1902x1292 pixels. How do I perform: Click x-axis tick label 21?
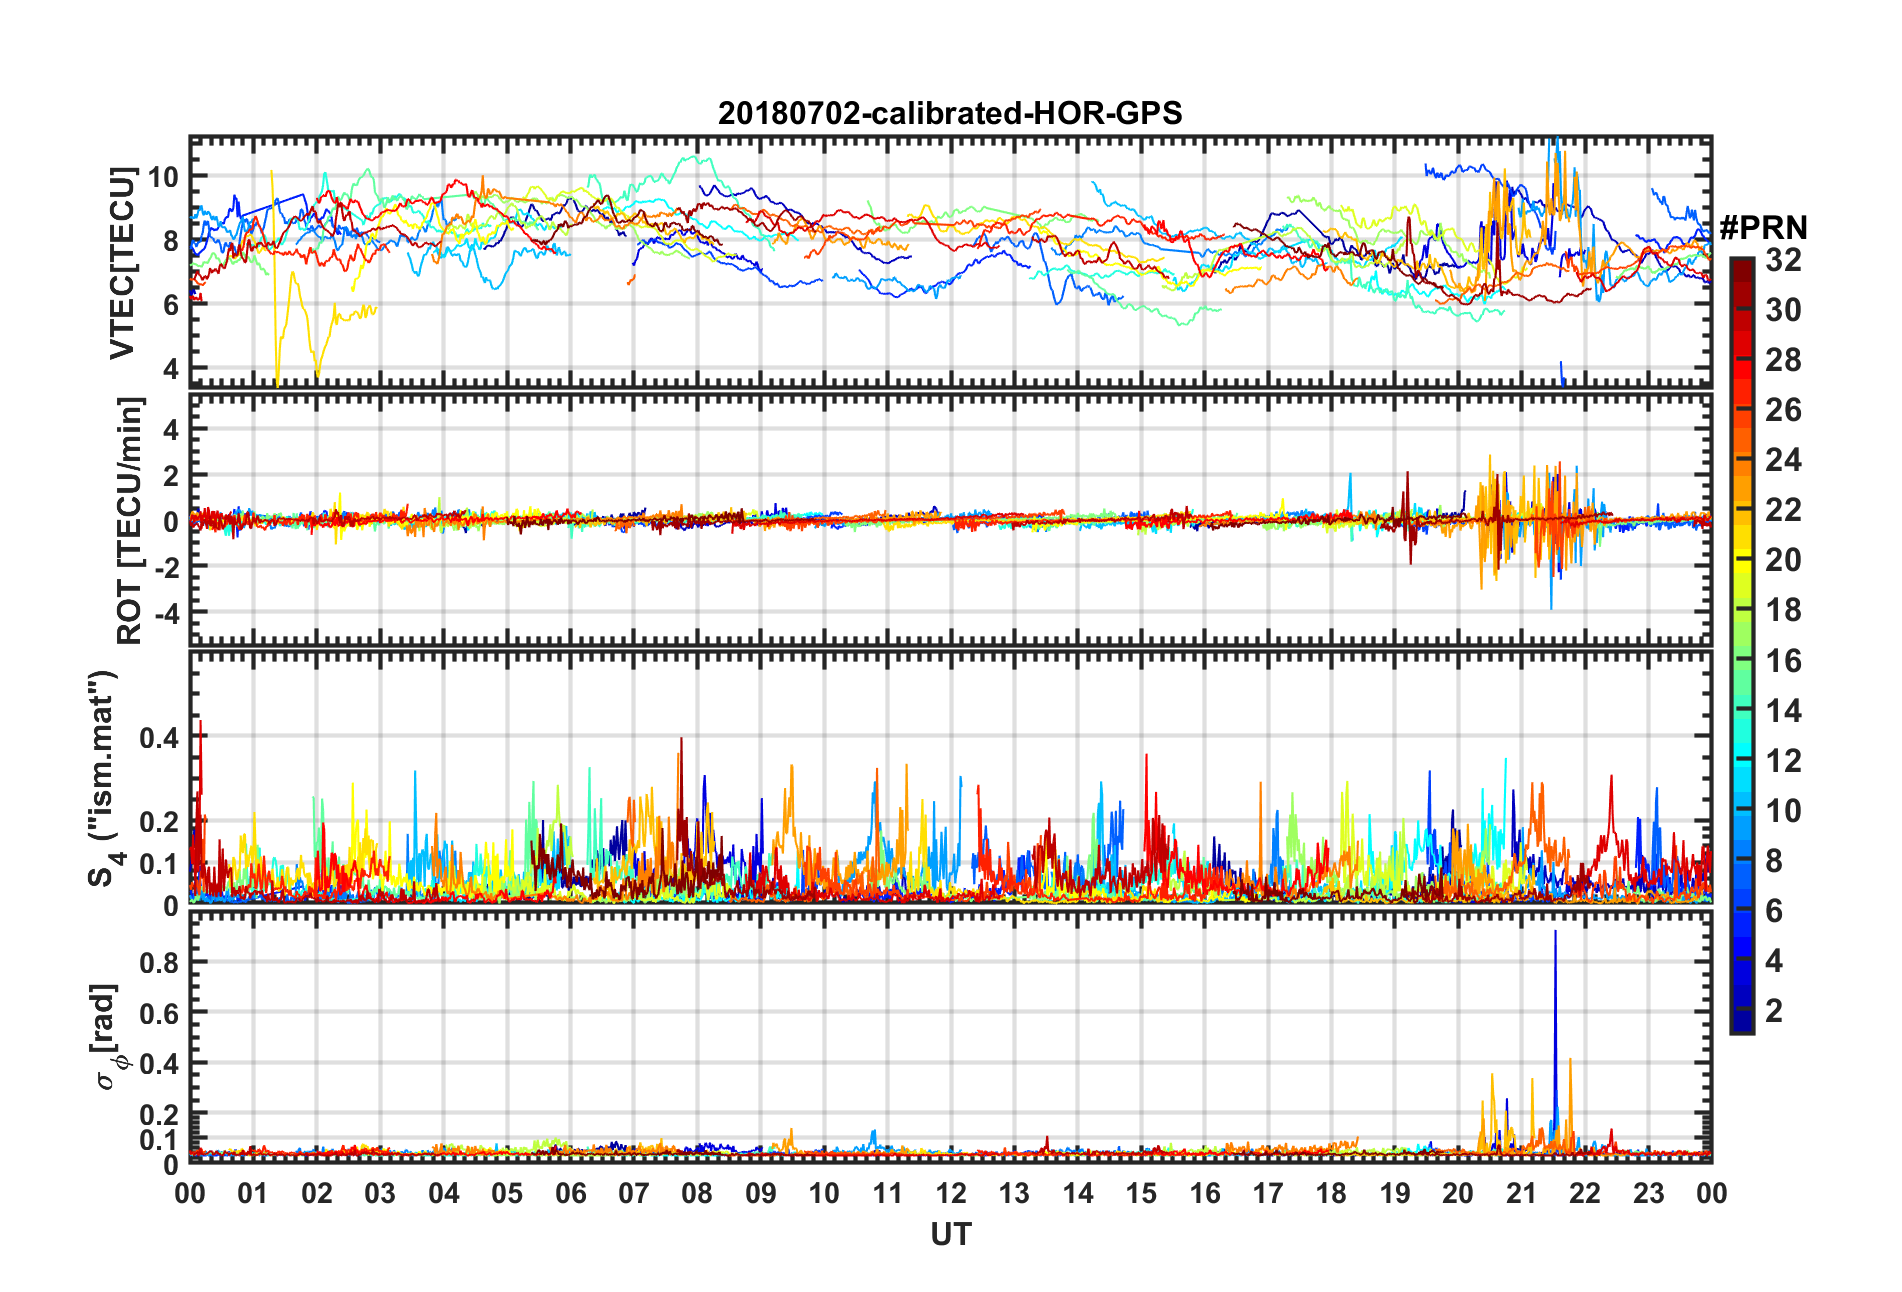(x=1522, y=1194)
